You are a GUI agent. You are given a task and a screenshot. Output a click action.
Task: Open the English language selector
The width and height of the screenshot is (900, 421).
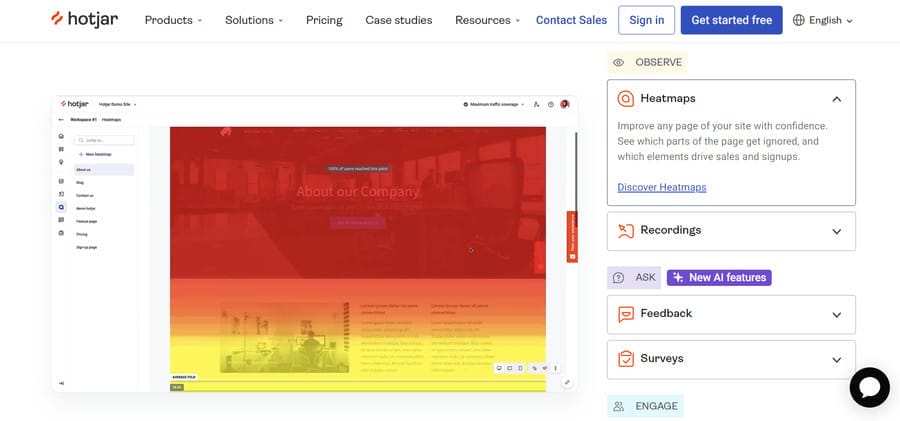click(x=823, y=20)
